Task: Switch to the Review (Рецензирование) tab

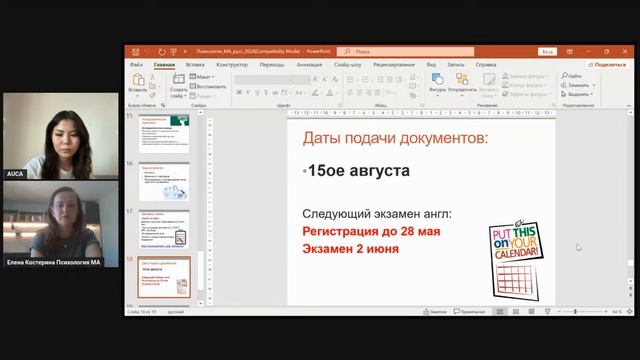Action: pos(393,64)
